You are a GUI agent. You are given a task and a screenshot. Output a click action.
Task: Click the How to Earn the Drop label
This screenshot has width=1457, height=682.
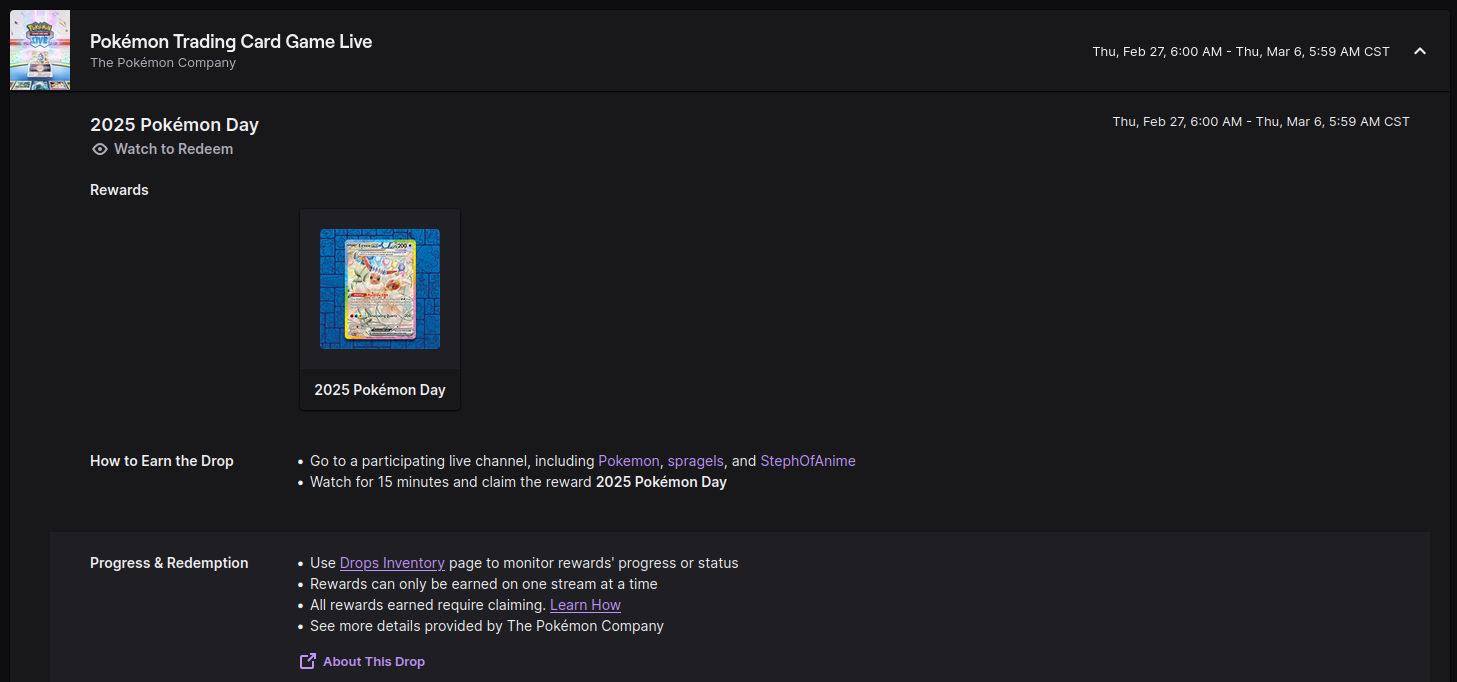[x=162, y=461]
